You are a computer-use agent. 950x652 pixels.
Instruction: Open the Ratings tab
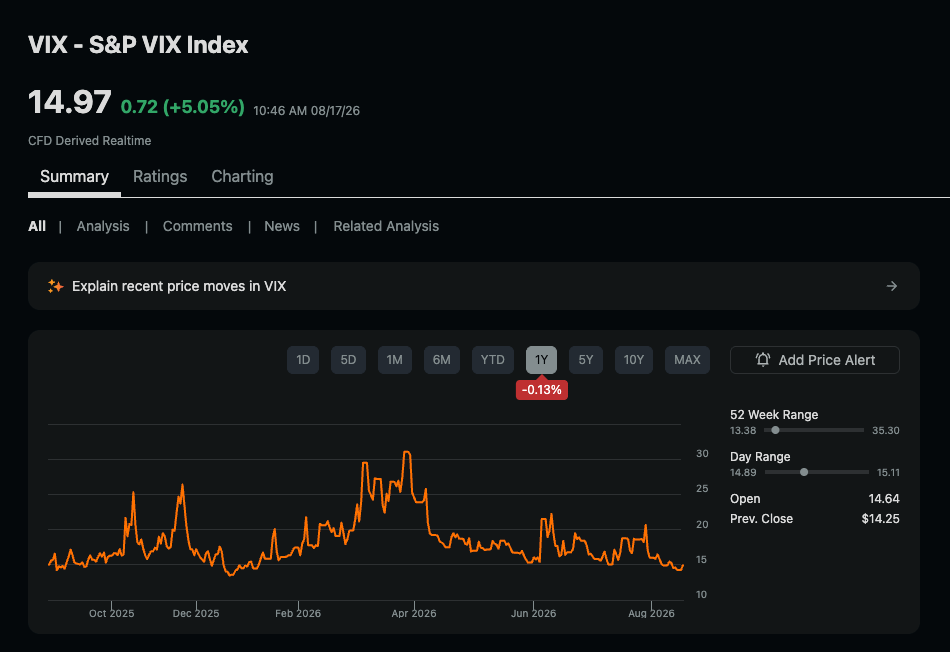tap(160, 176)
